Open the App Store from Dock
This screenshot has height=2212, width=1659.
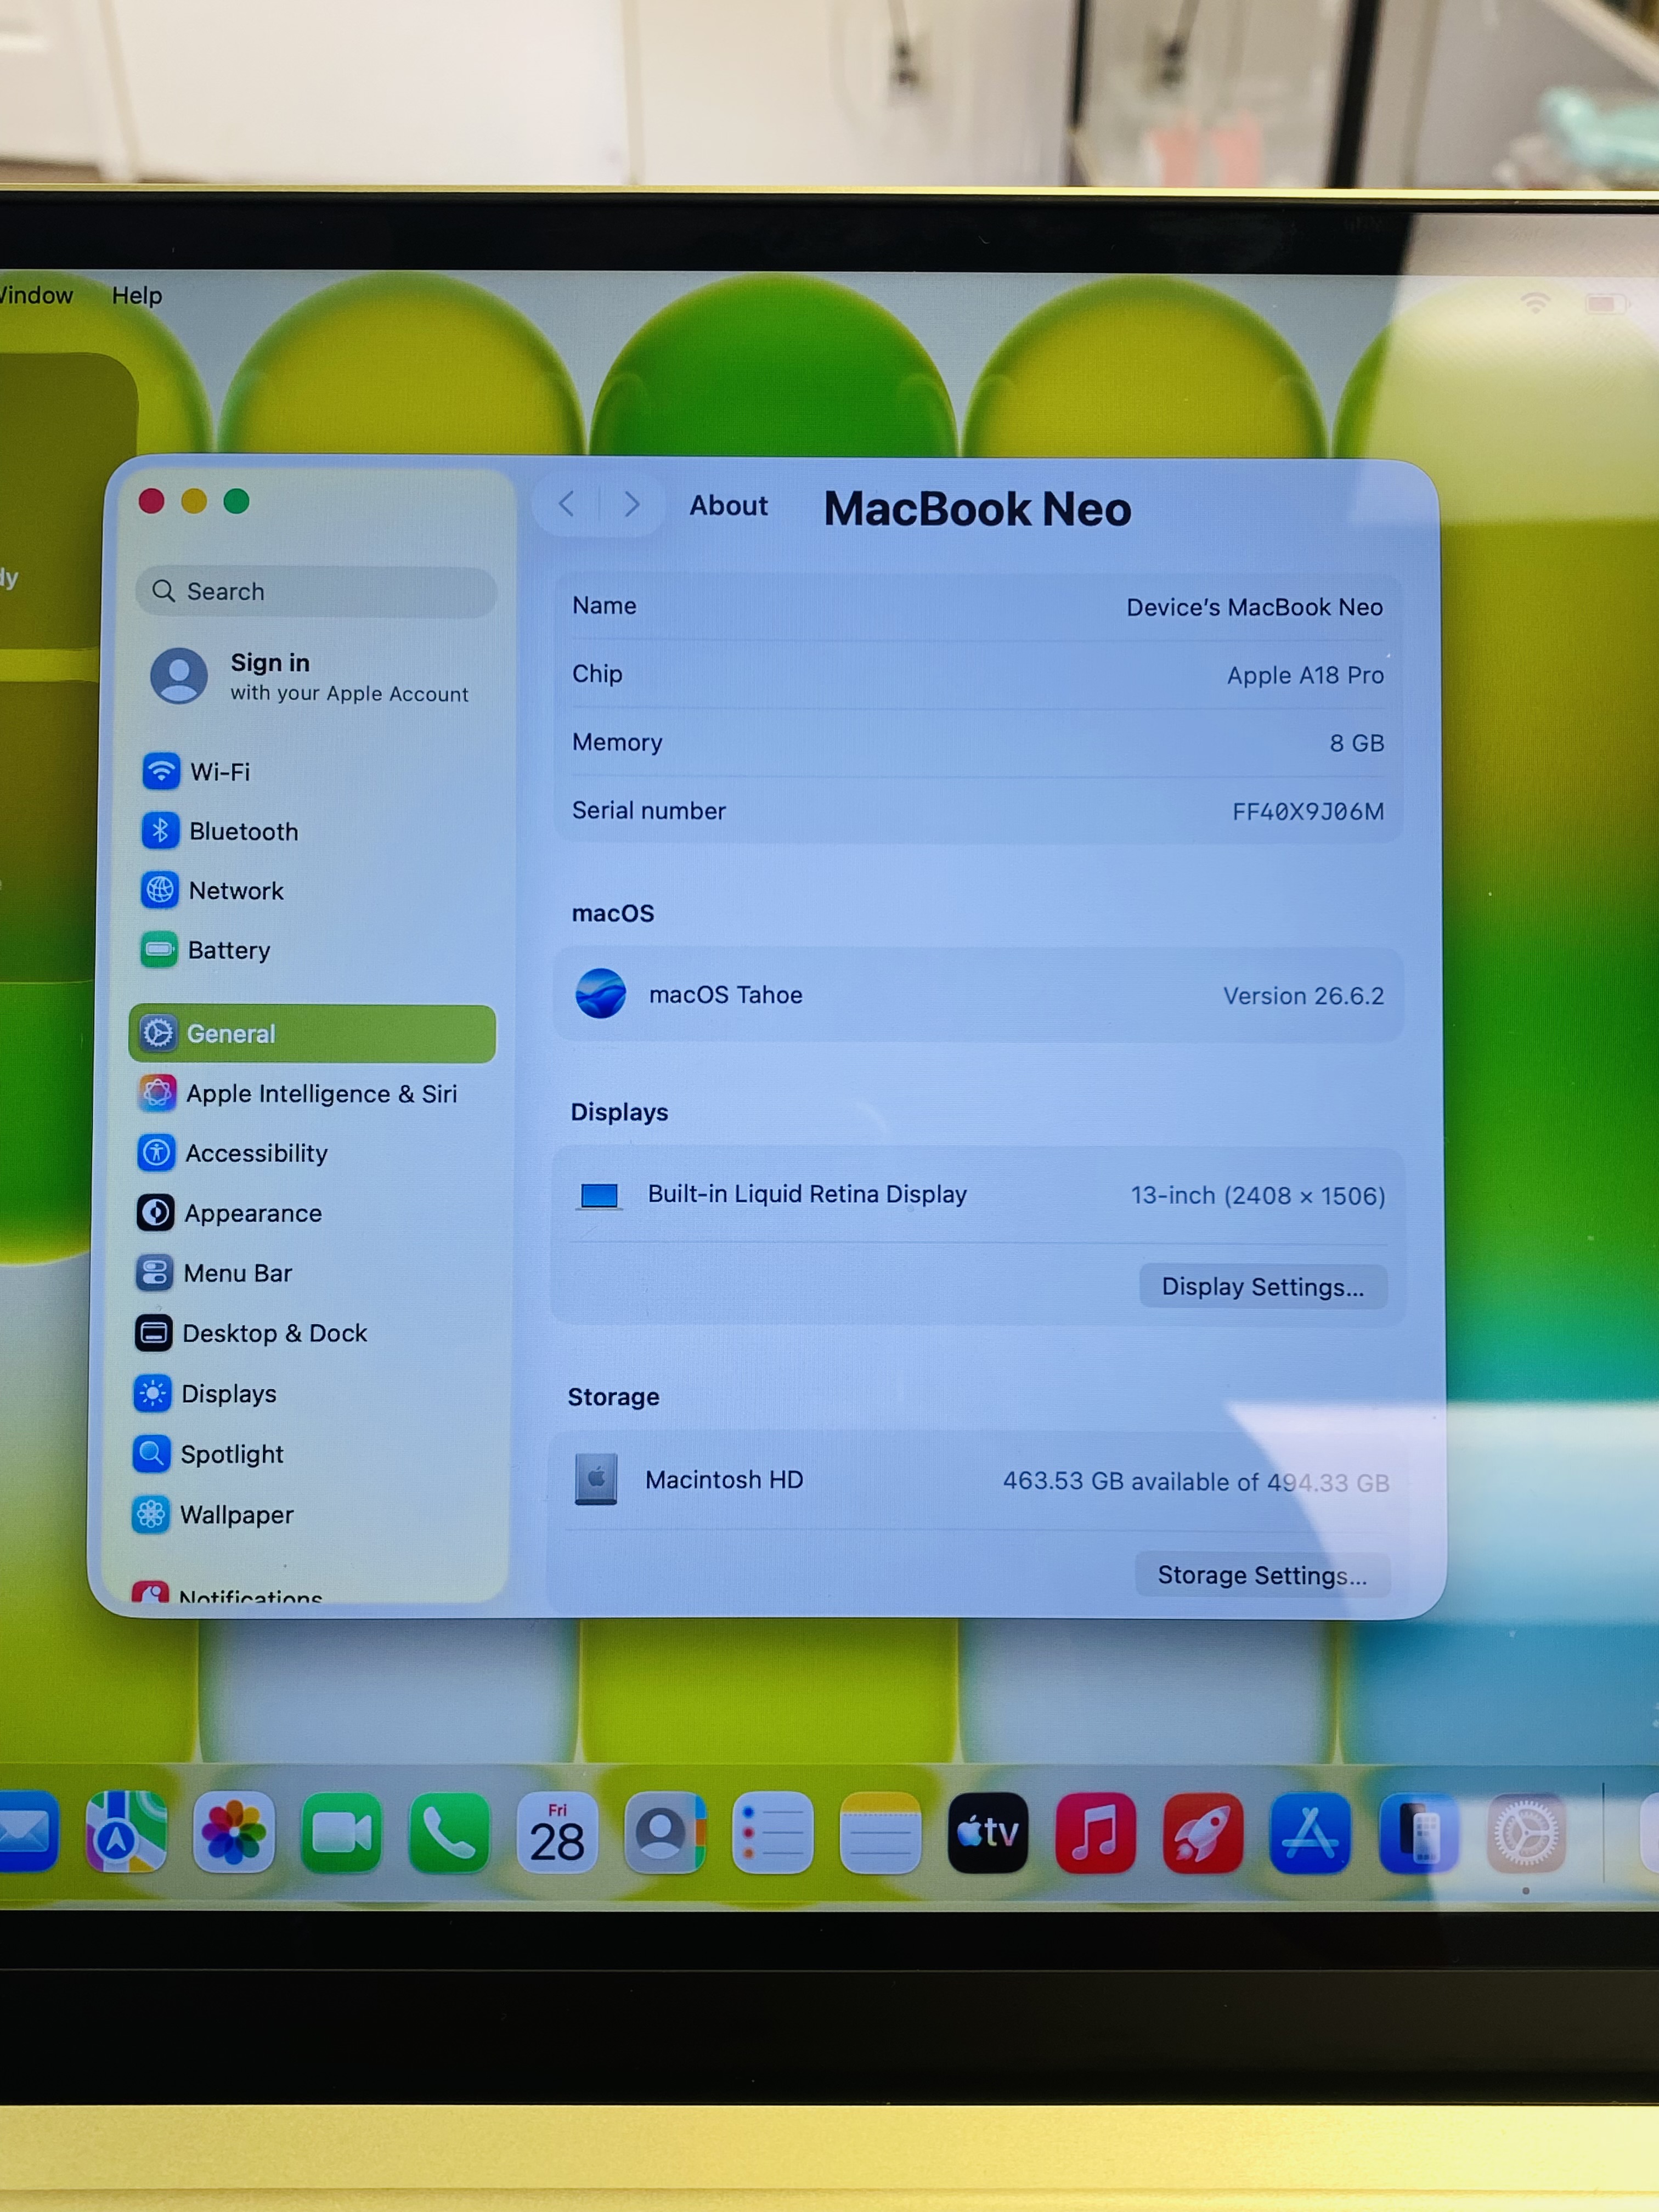(x=1310, y=1832)
